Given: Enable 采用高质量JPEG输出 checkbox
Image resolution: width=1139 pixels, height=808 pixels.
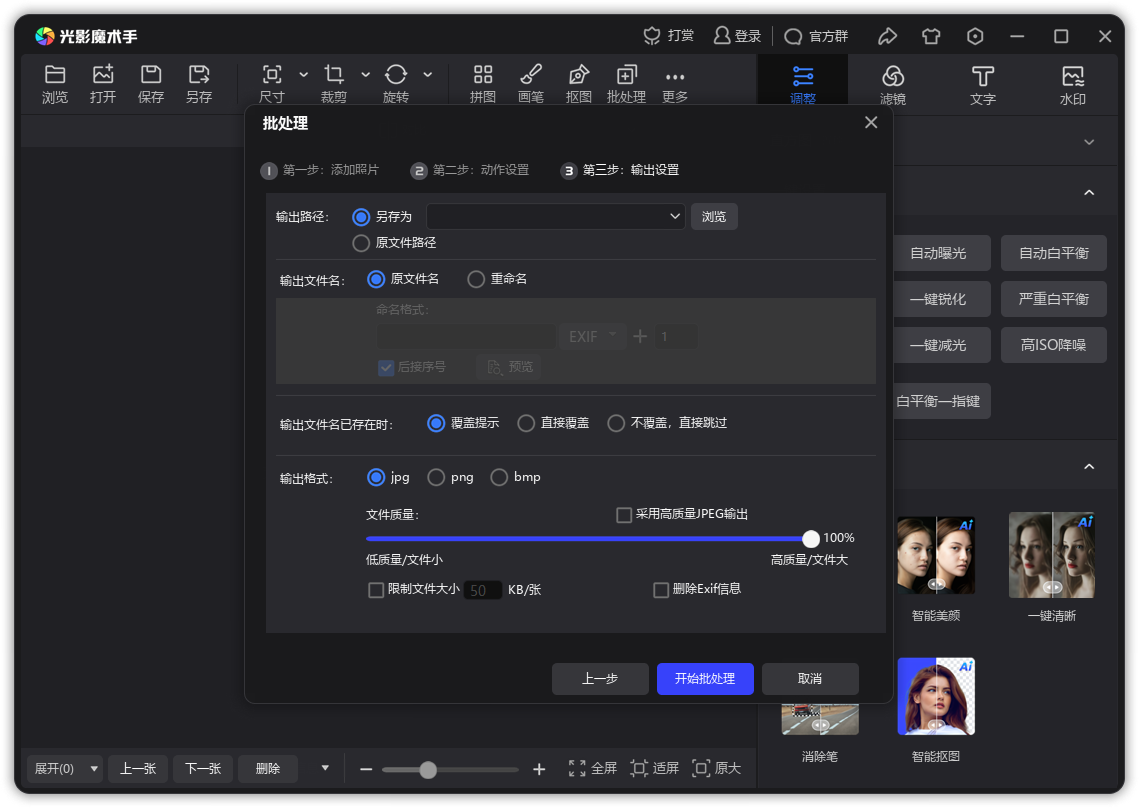Looking at the screenshot, I should coord(623,514).
